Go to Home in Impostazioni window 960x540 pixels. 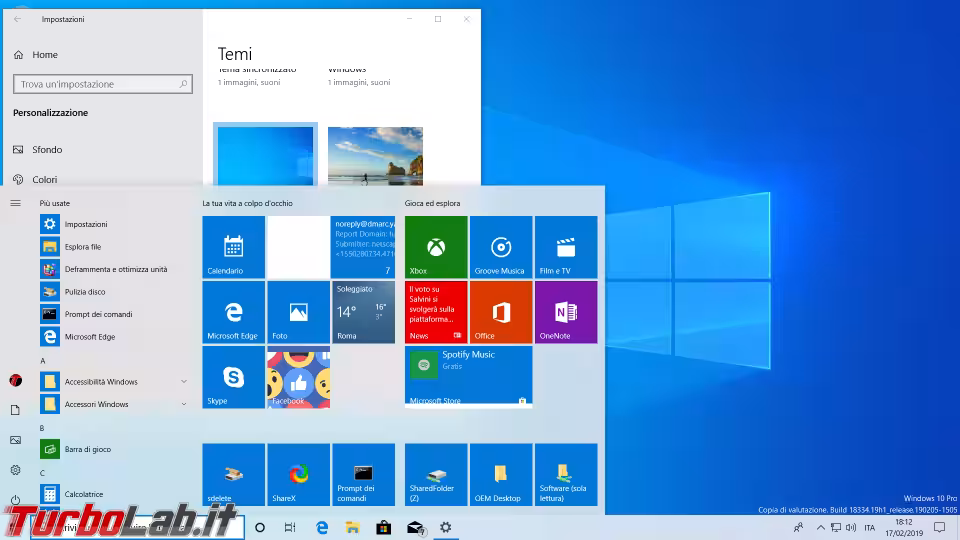point(37,54)
